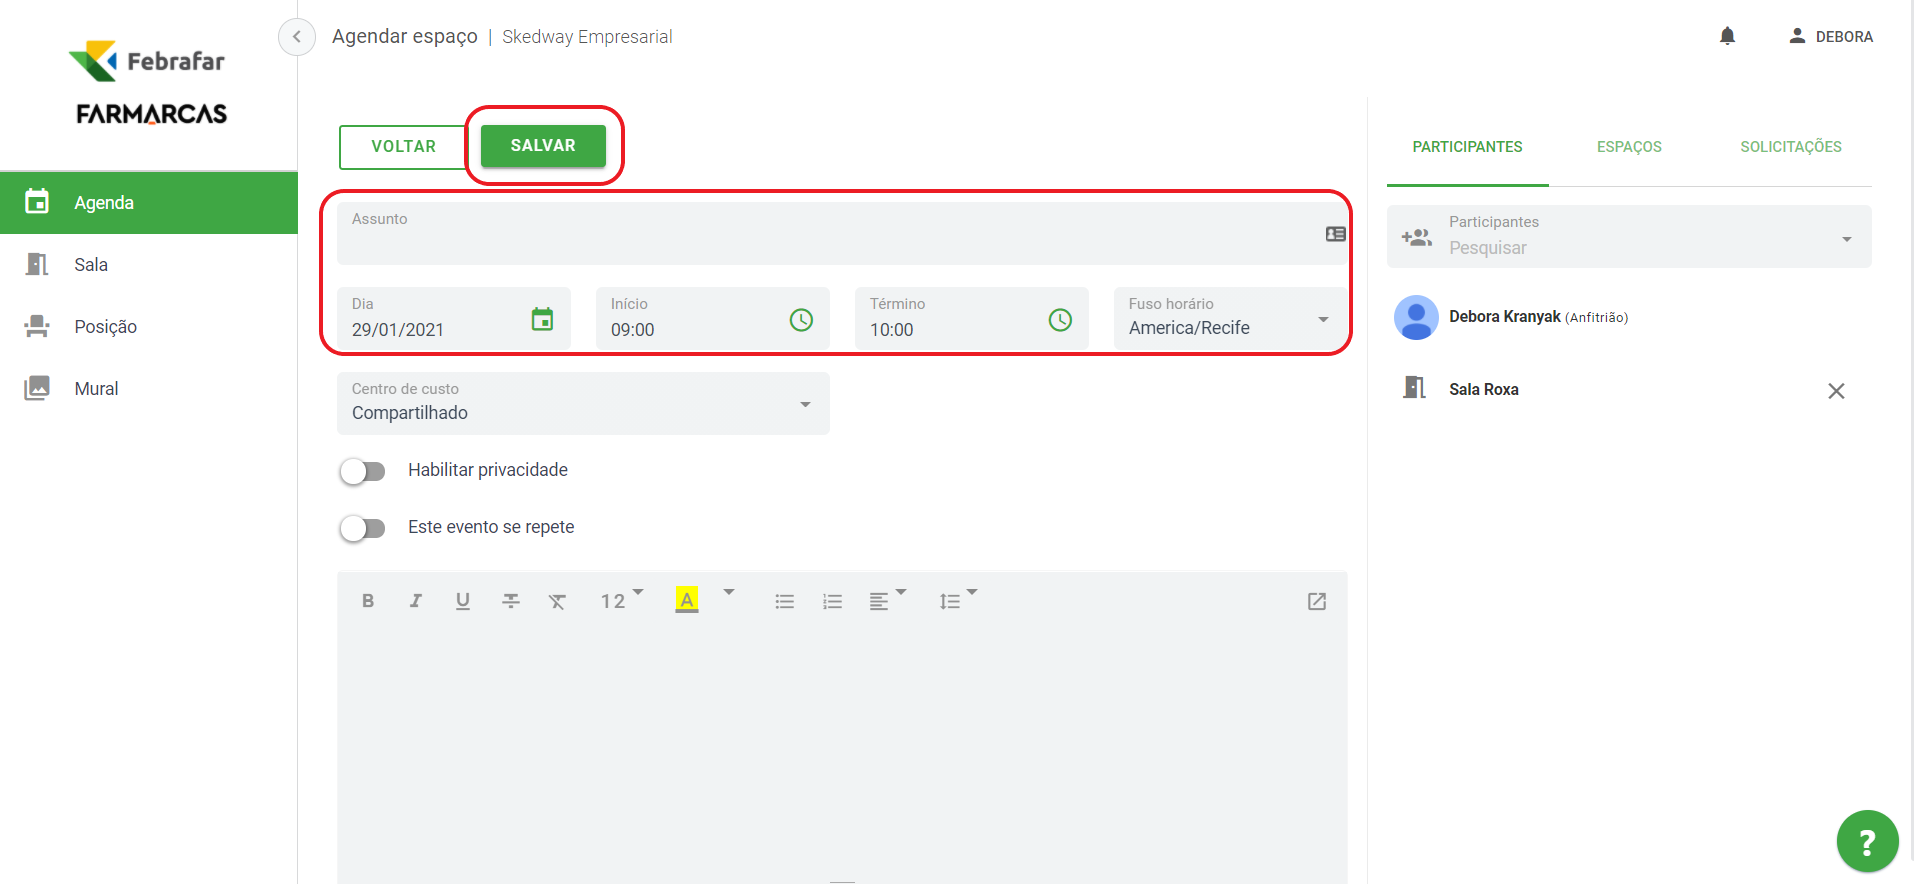
Task: Click the clock icon in Término field
Action: tap(1060, 320)
